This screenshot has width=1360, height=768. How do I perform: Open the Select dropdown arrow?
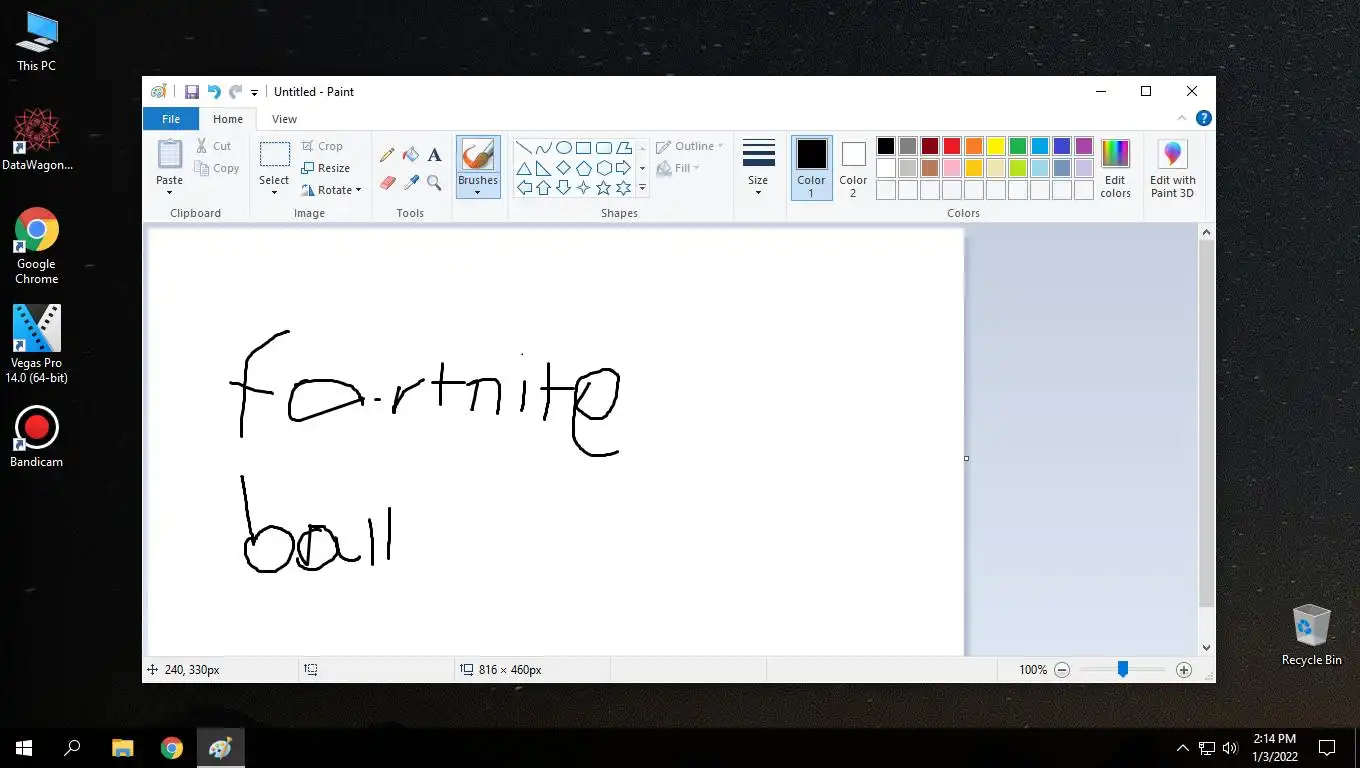274,192
